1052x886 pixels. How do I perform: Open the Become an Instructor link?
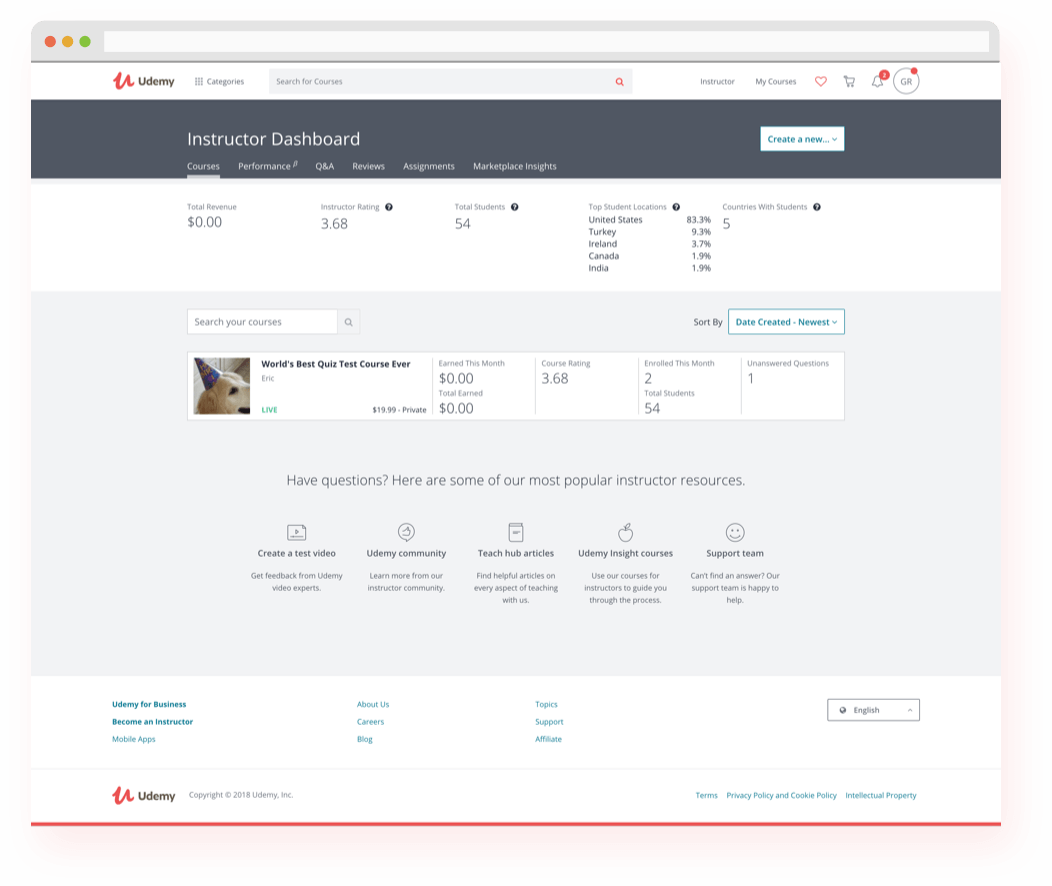(152, 722)
